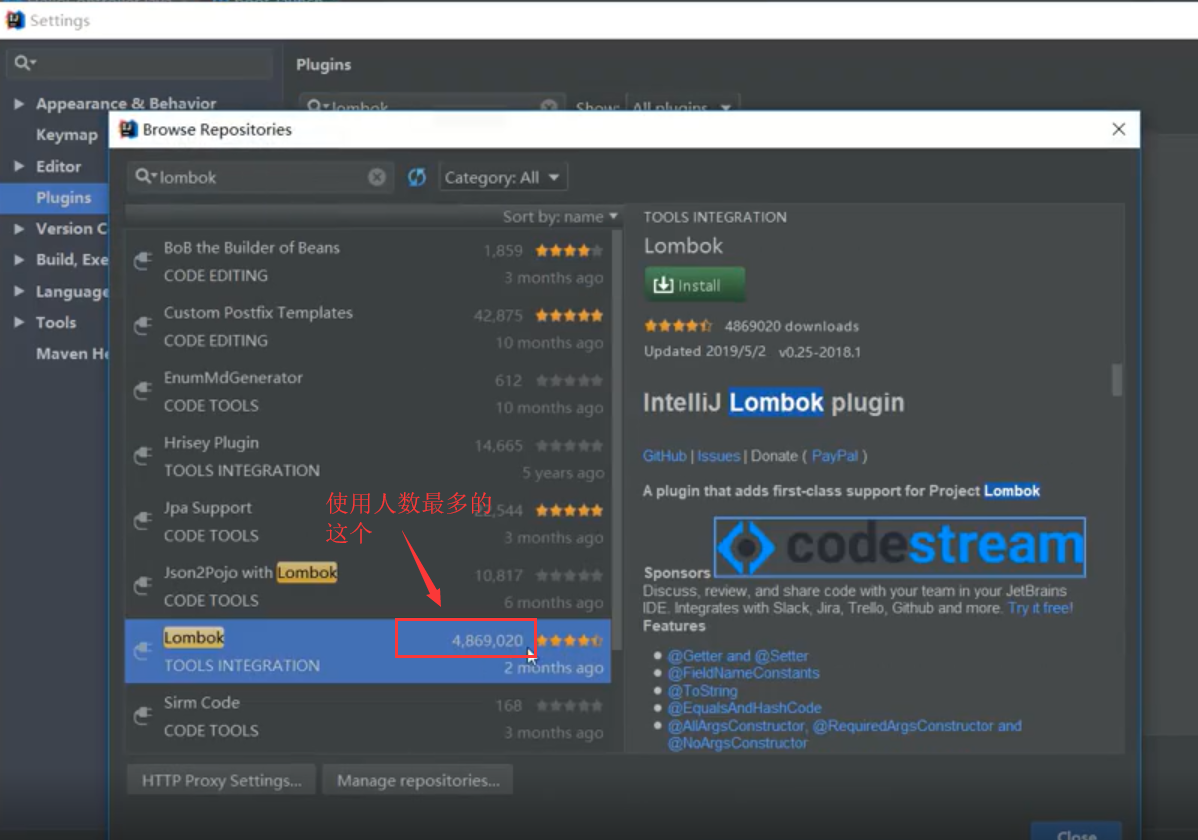Screen dimensions: 1198x840
Task: Select Sirm Code plugin
Action: tap(368, 716)
